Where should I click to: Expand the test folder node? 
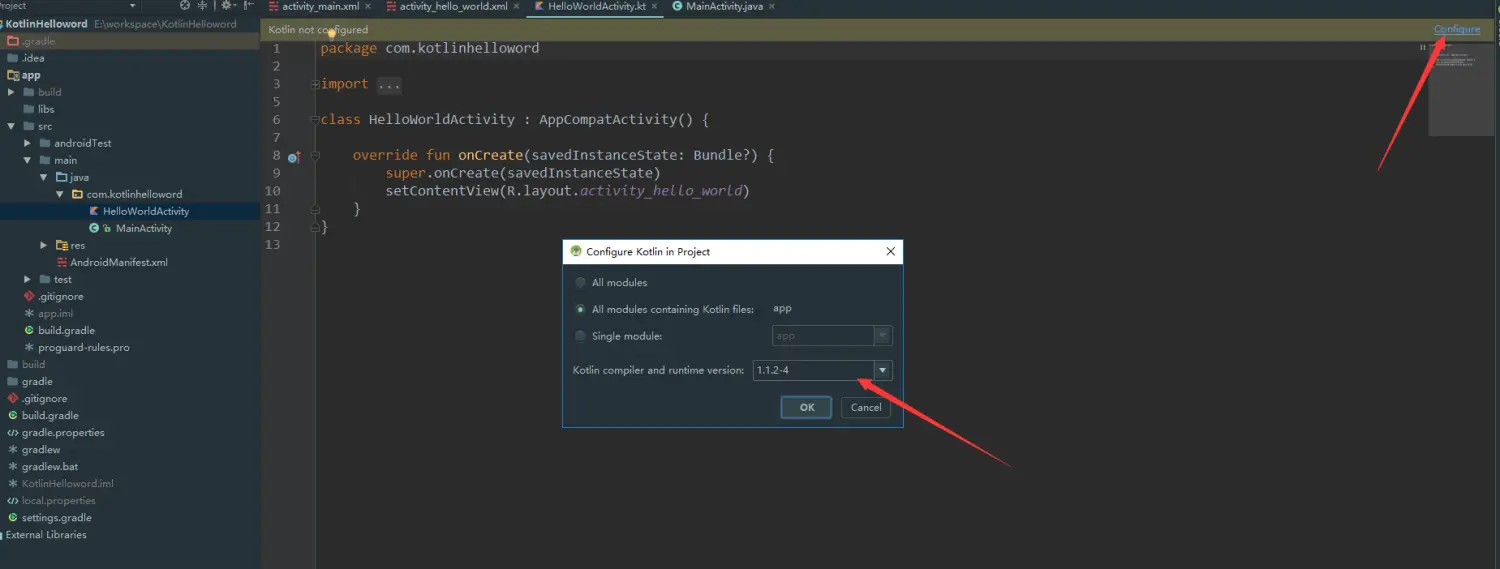(28, 279)
